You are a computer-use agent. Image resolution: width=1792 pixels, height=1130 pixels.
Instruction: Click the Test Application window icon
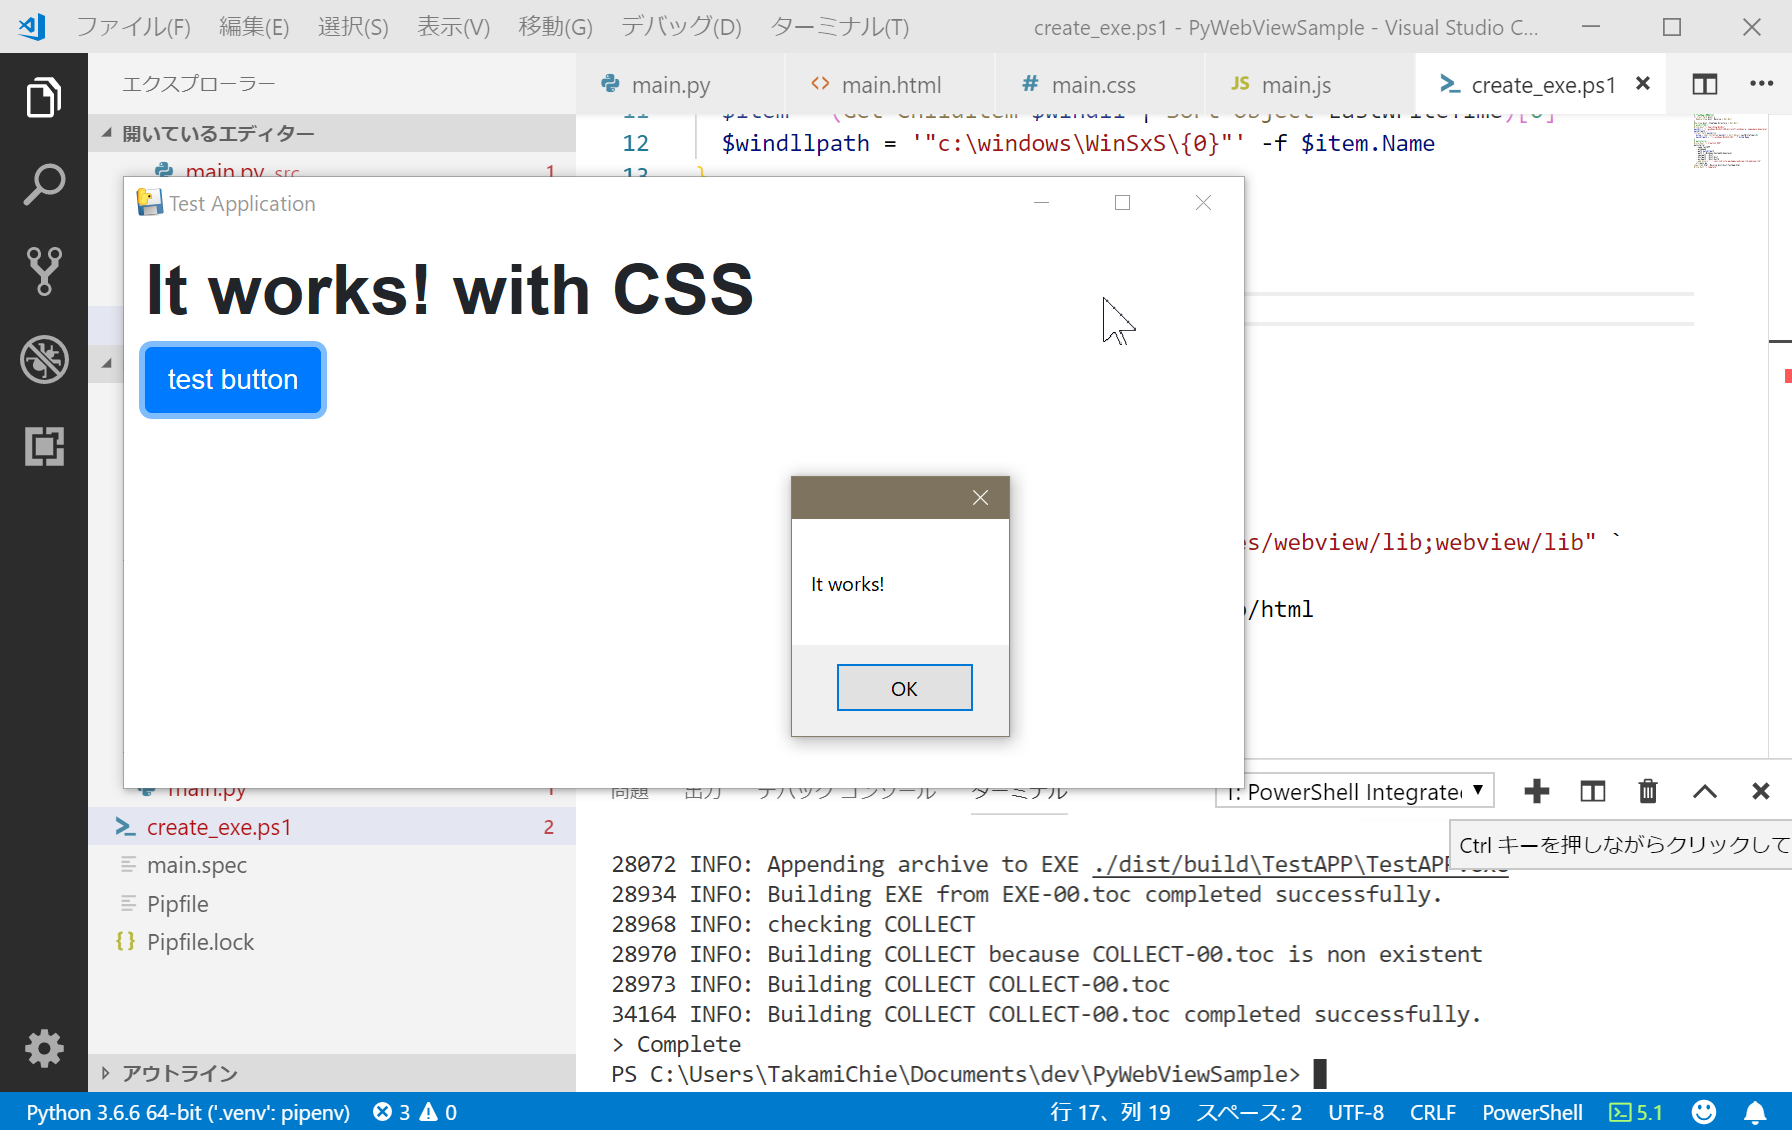pyautogui.click(x=150, y=203)
